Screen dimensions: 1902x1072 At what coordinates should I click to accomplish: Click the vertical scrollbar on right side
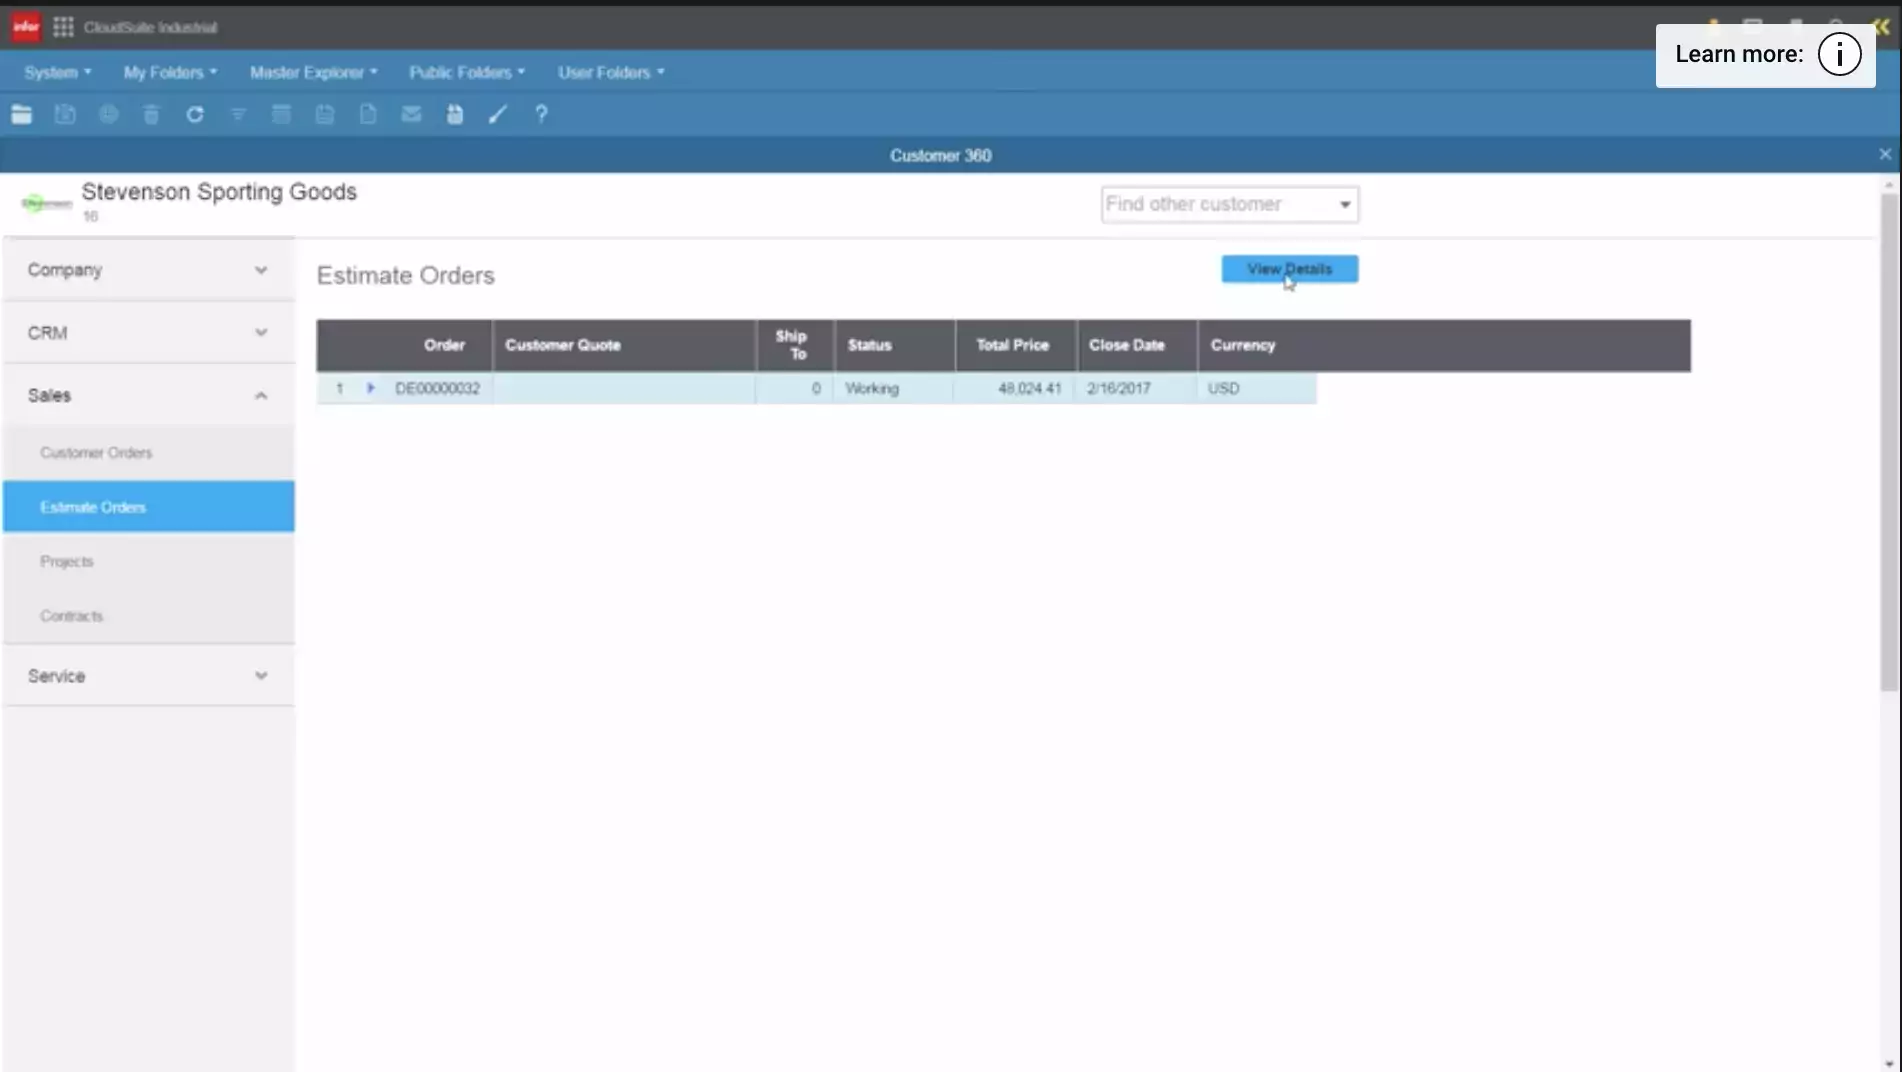1888,440
